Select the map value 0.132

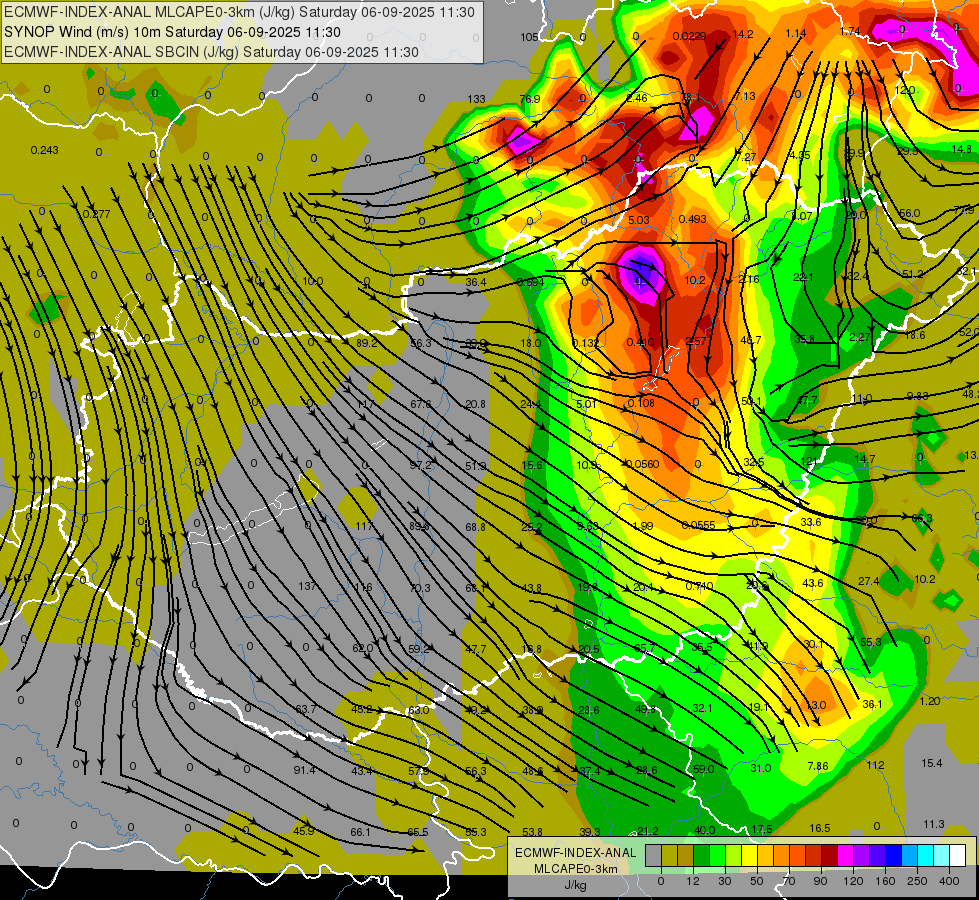click(586, 344)
